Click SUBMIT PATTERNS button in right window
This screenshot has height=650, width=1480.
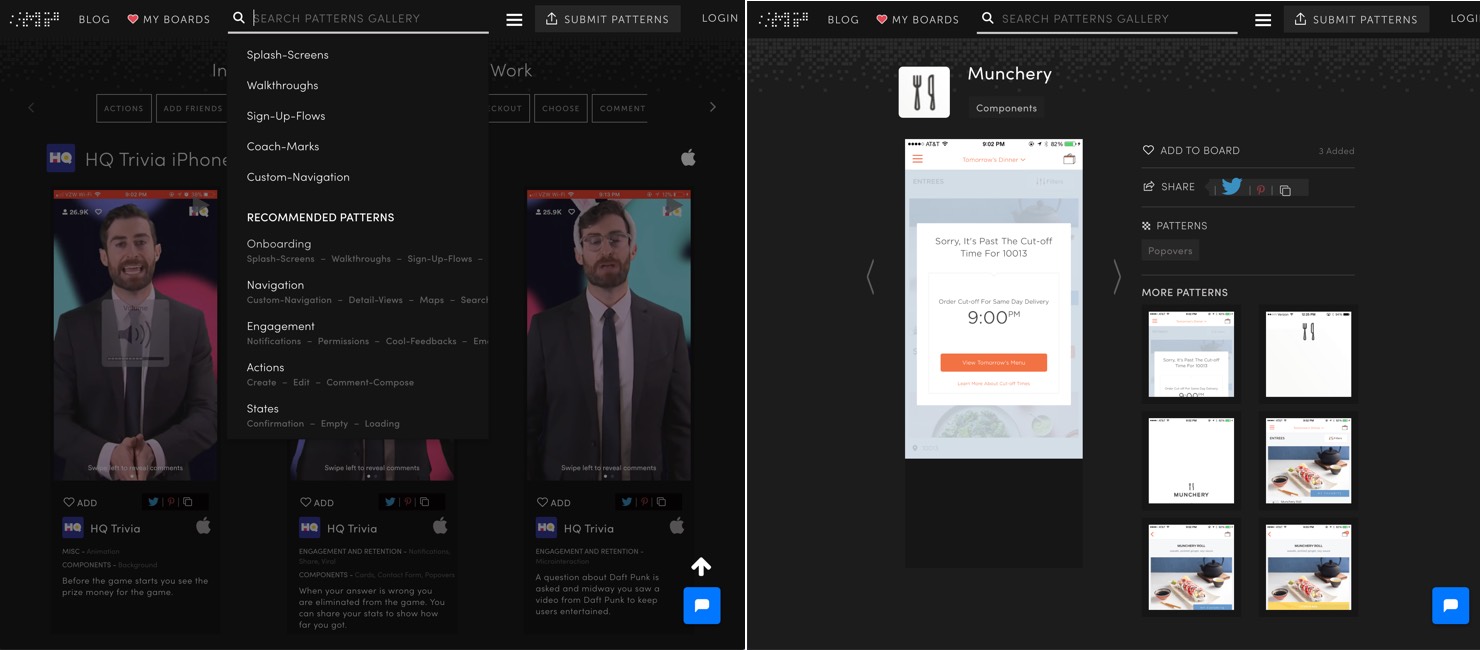(x=1355, y=19)
